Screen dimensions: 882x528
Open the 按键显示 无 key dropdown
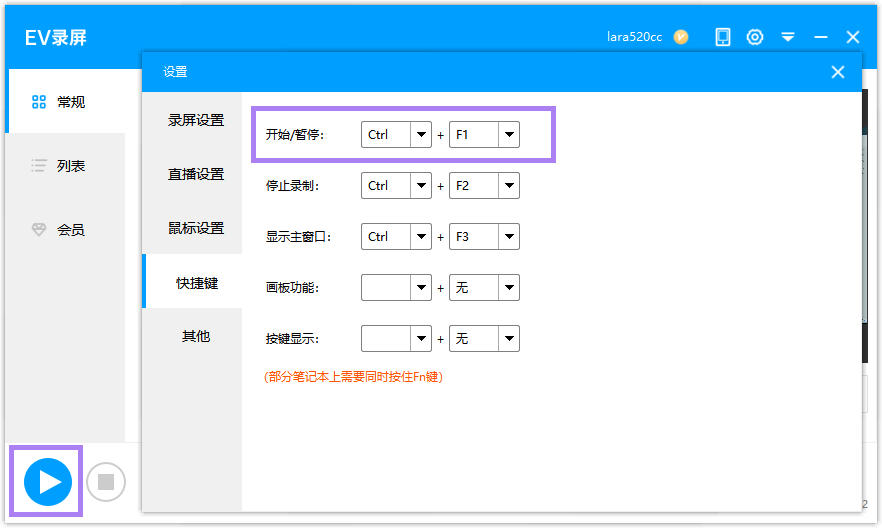click(509, 339)
